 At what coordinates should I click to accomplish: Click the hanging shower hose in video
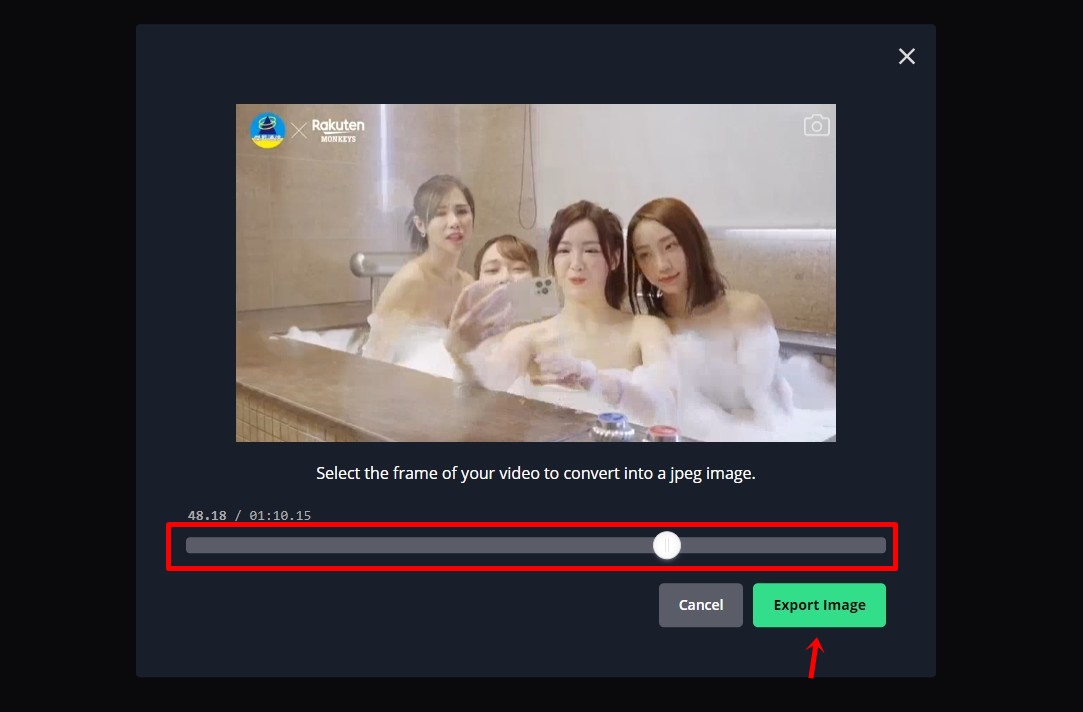(x=528, y=167)
